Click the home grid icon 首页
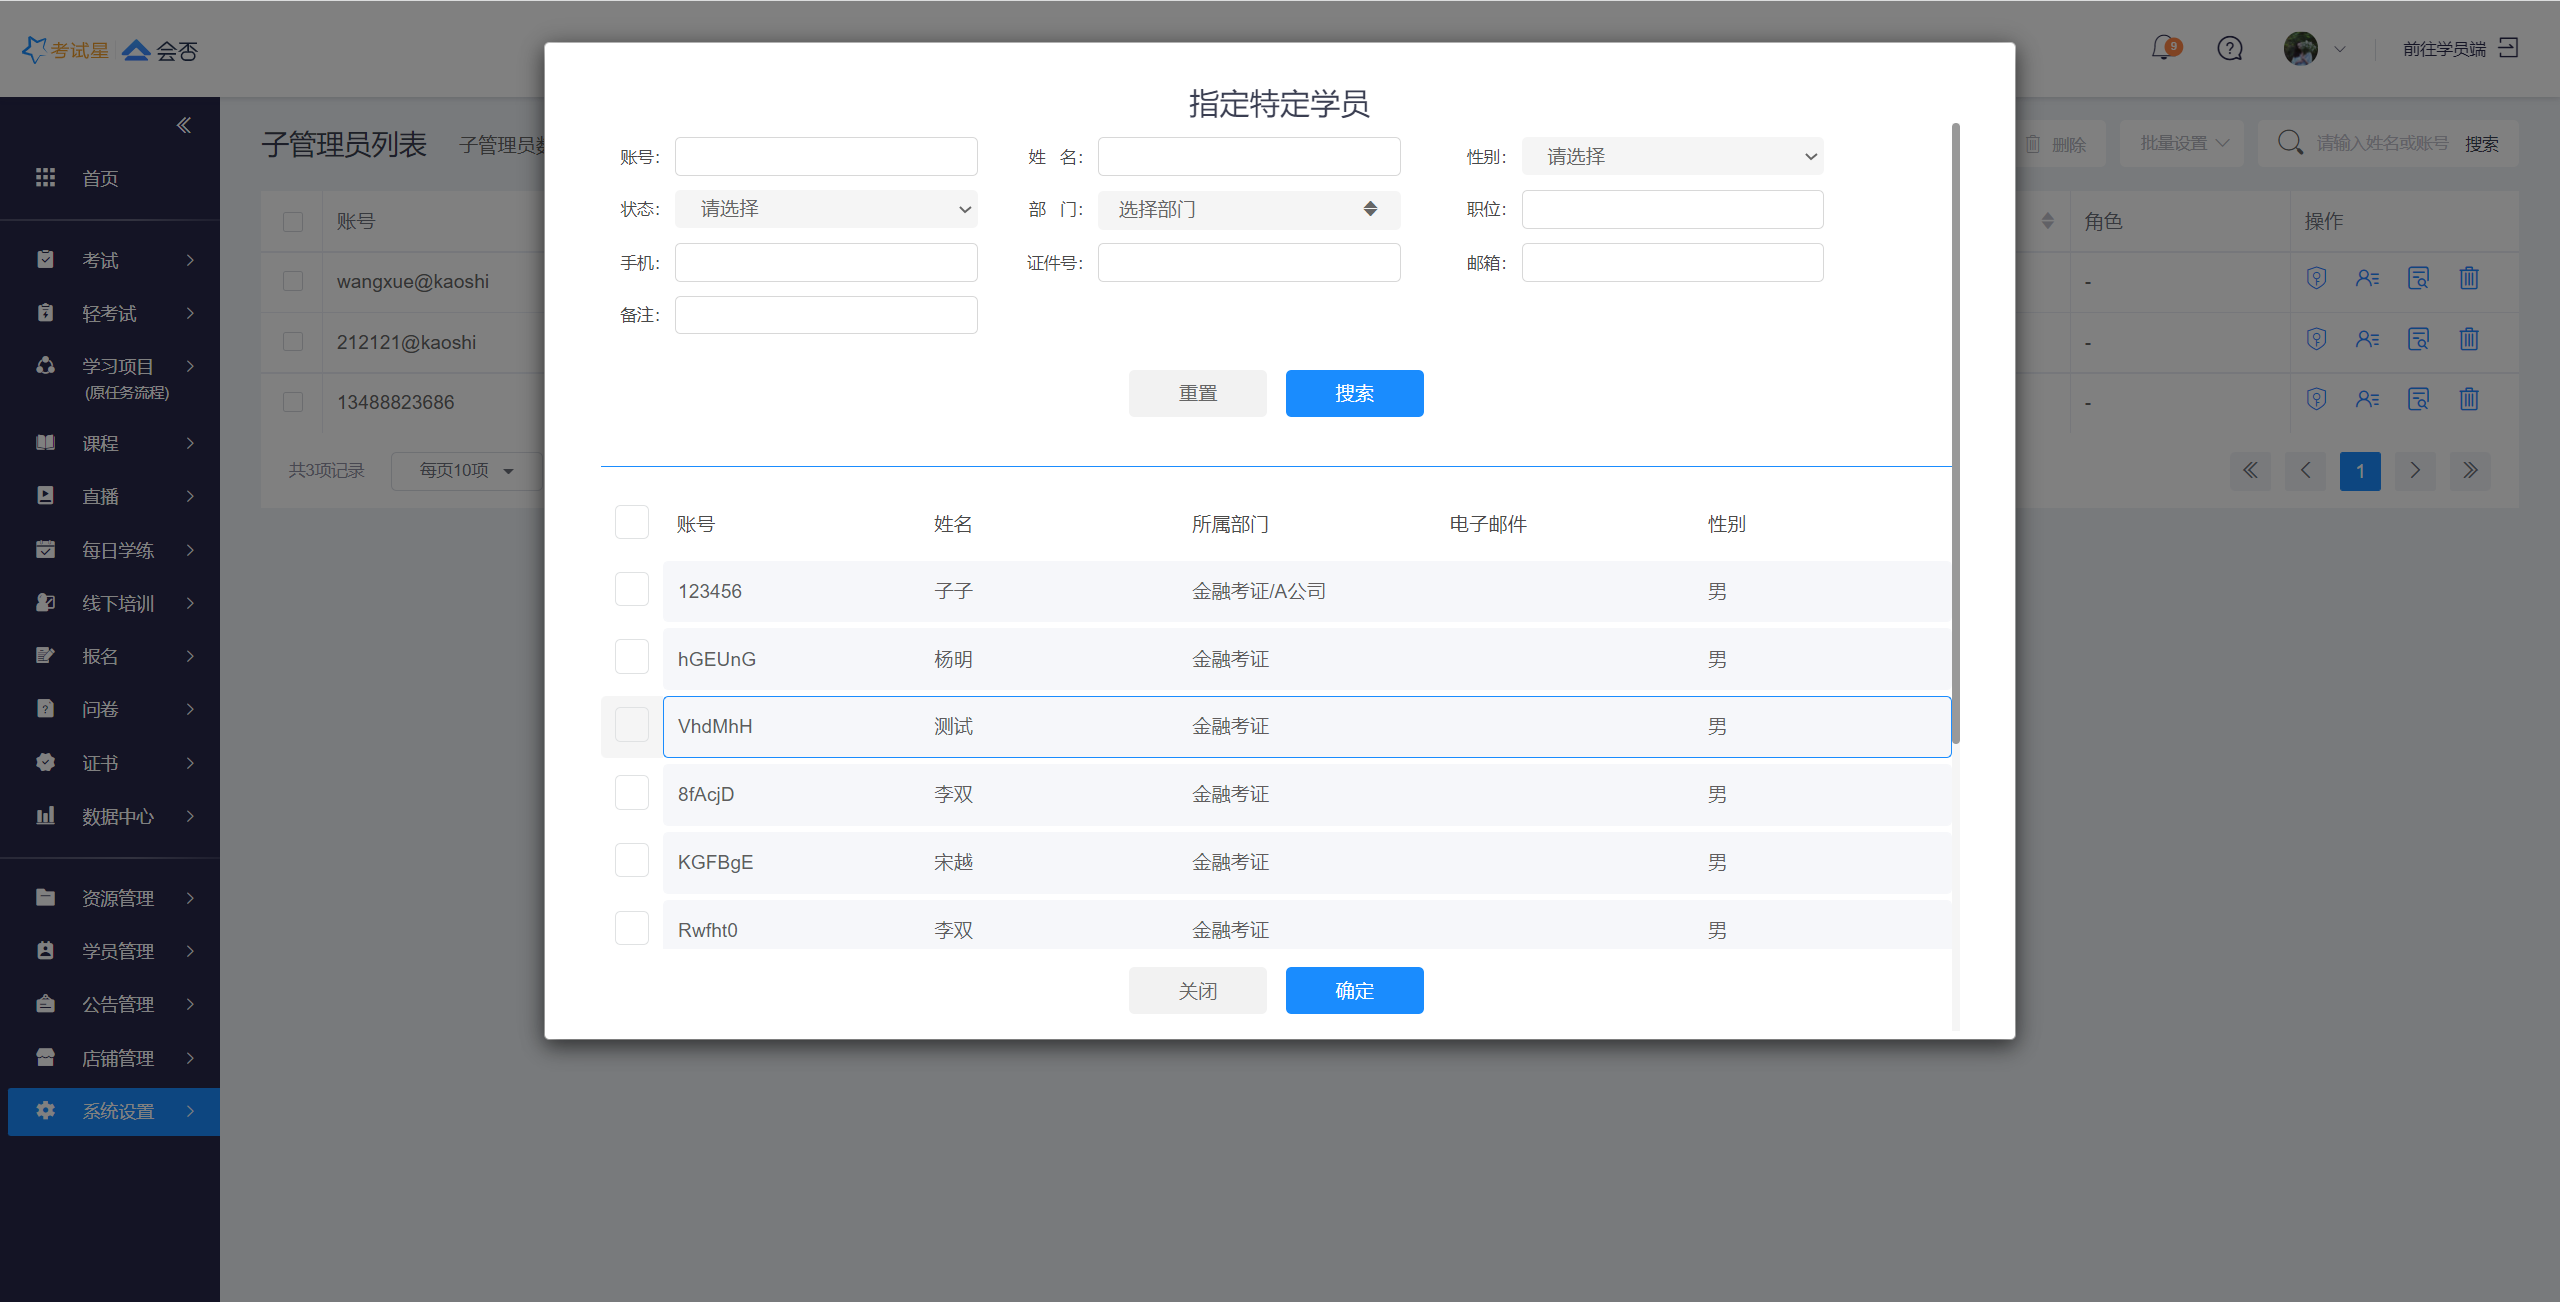 coord(46,178)
